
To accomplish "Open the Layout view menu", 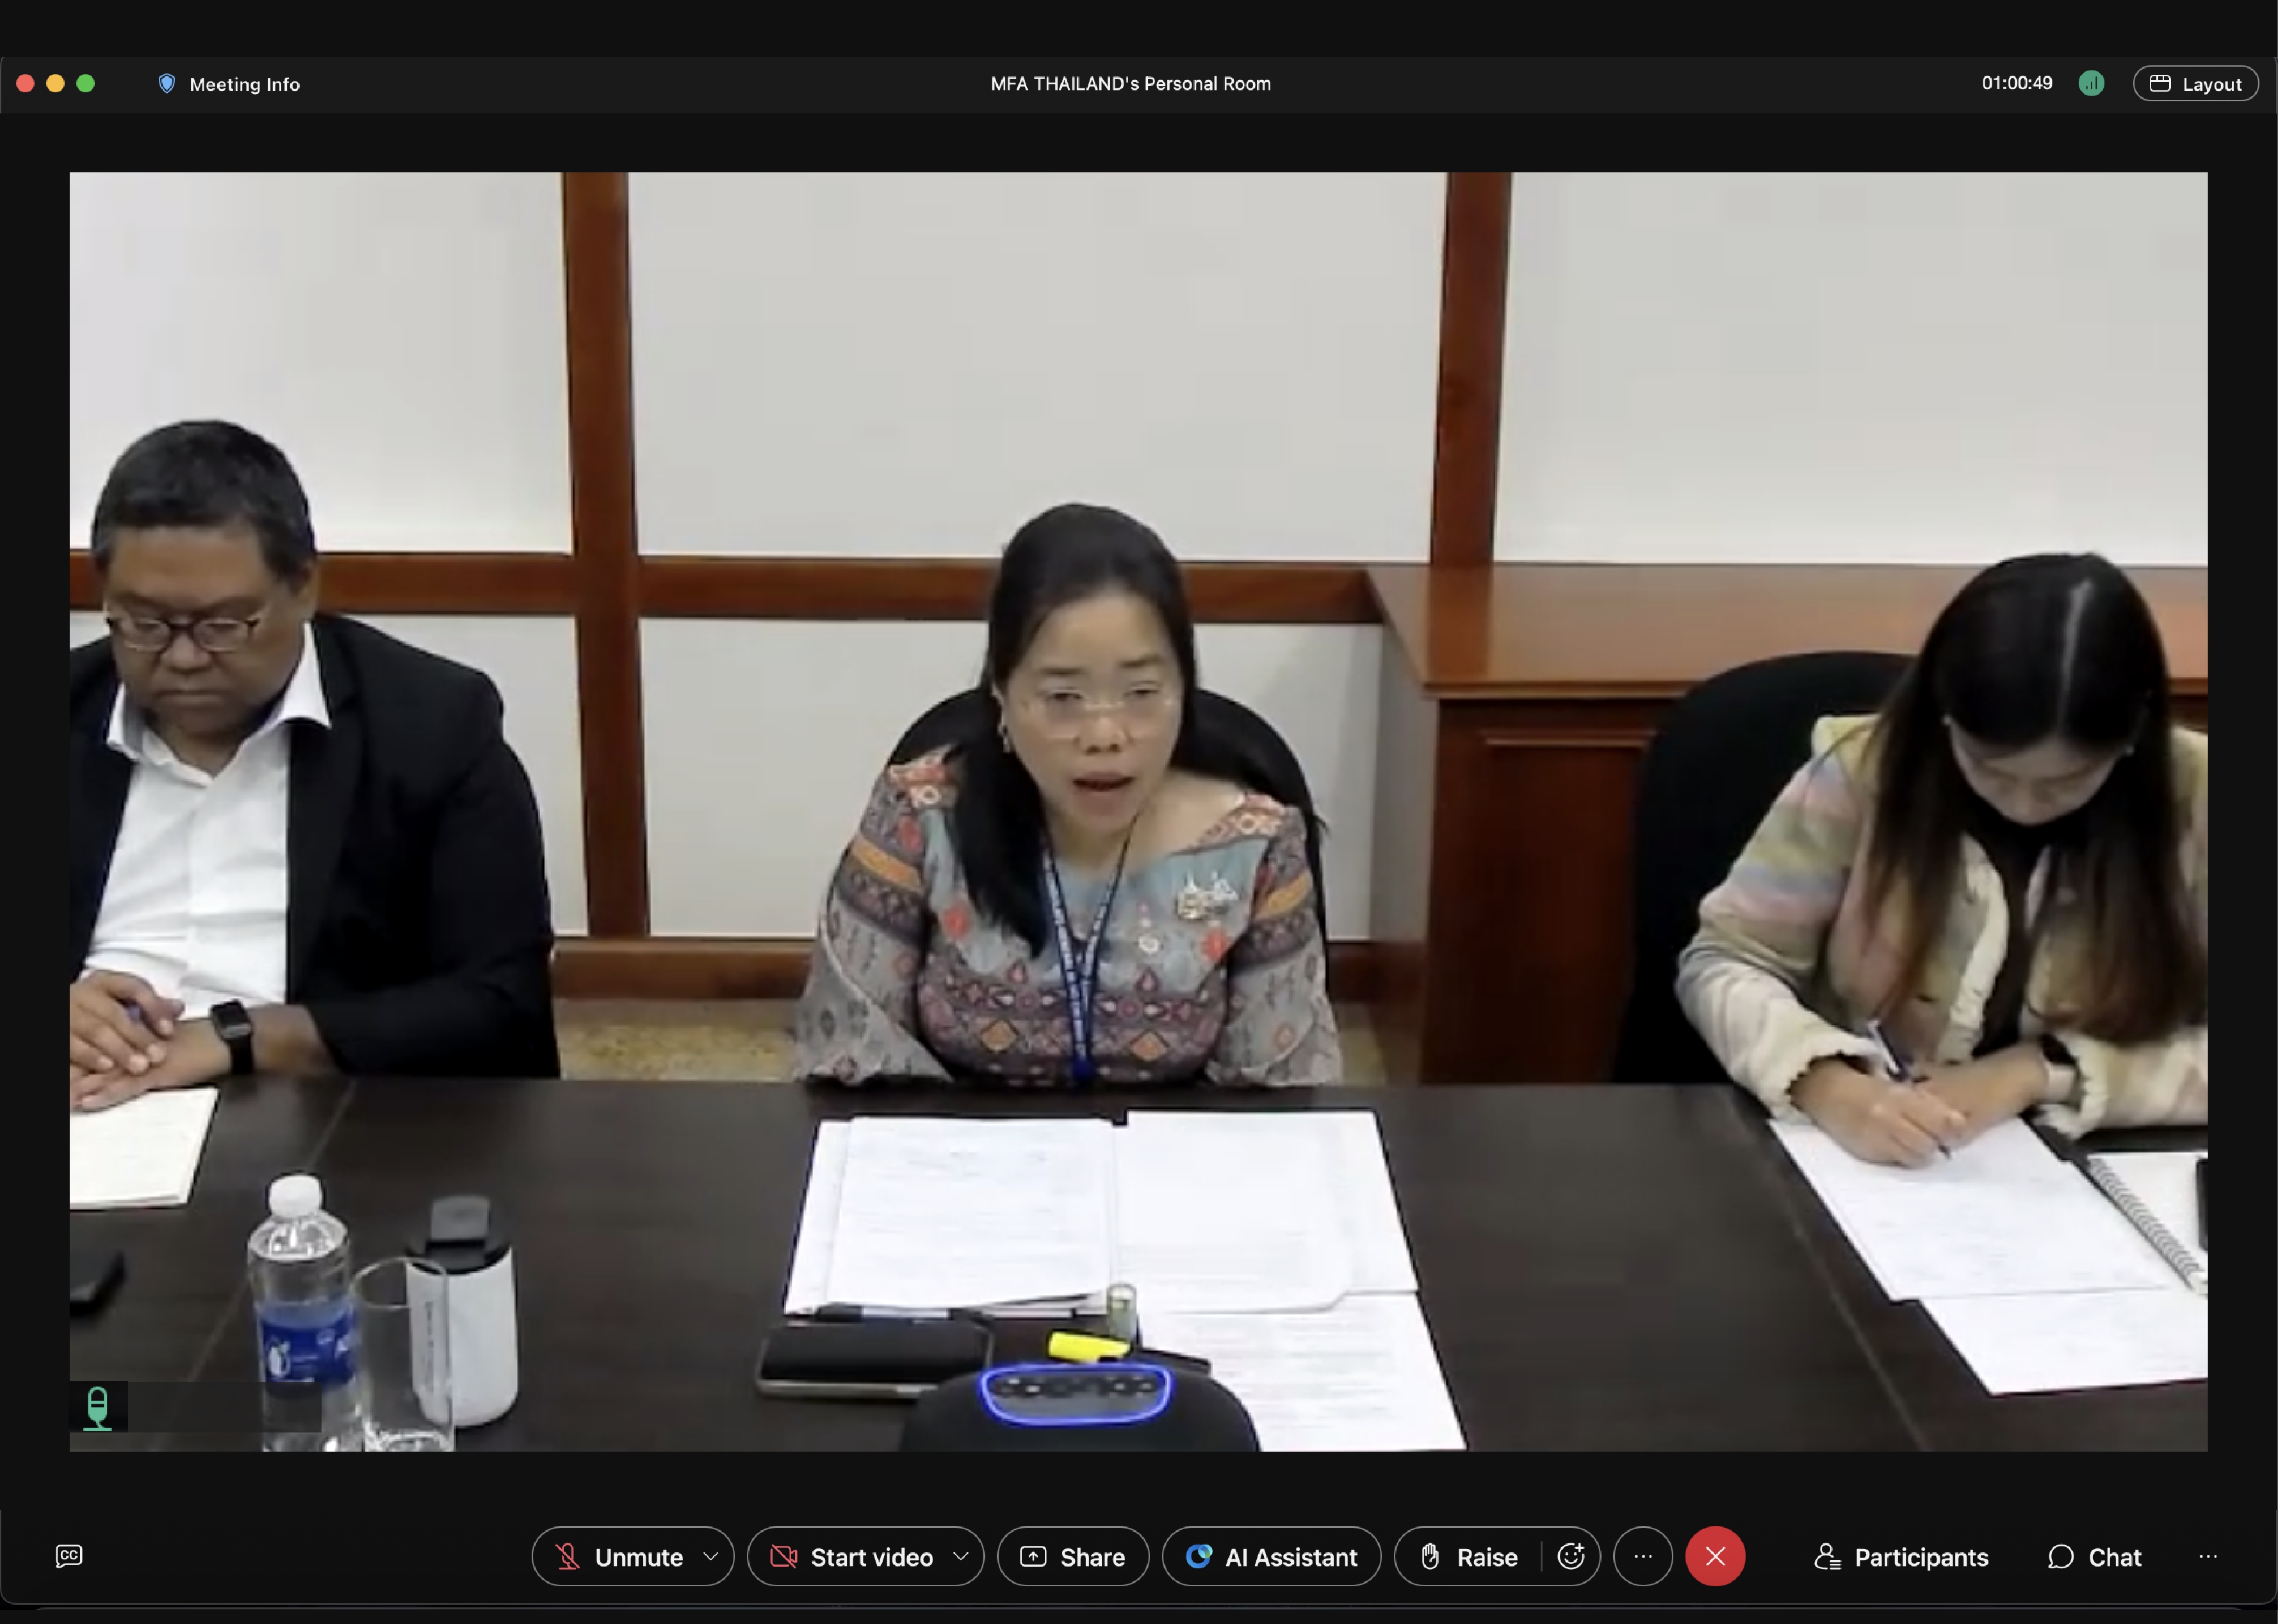I will 2195,84.
